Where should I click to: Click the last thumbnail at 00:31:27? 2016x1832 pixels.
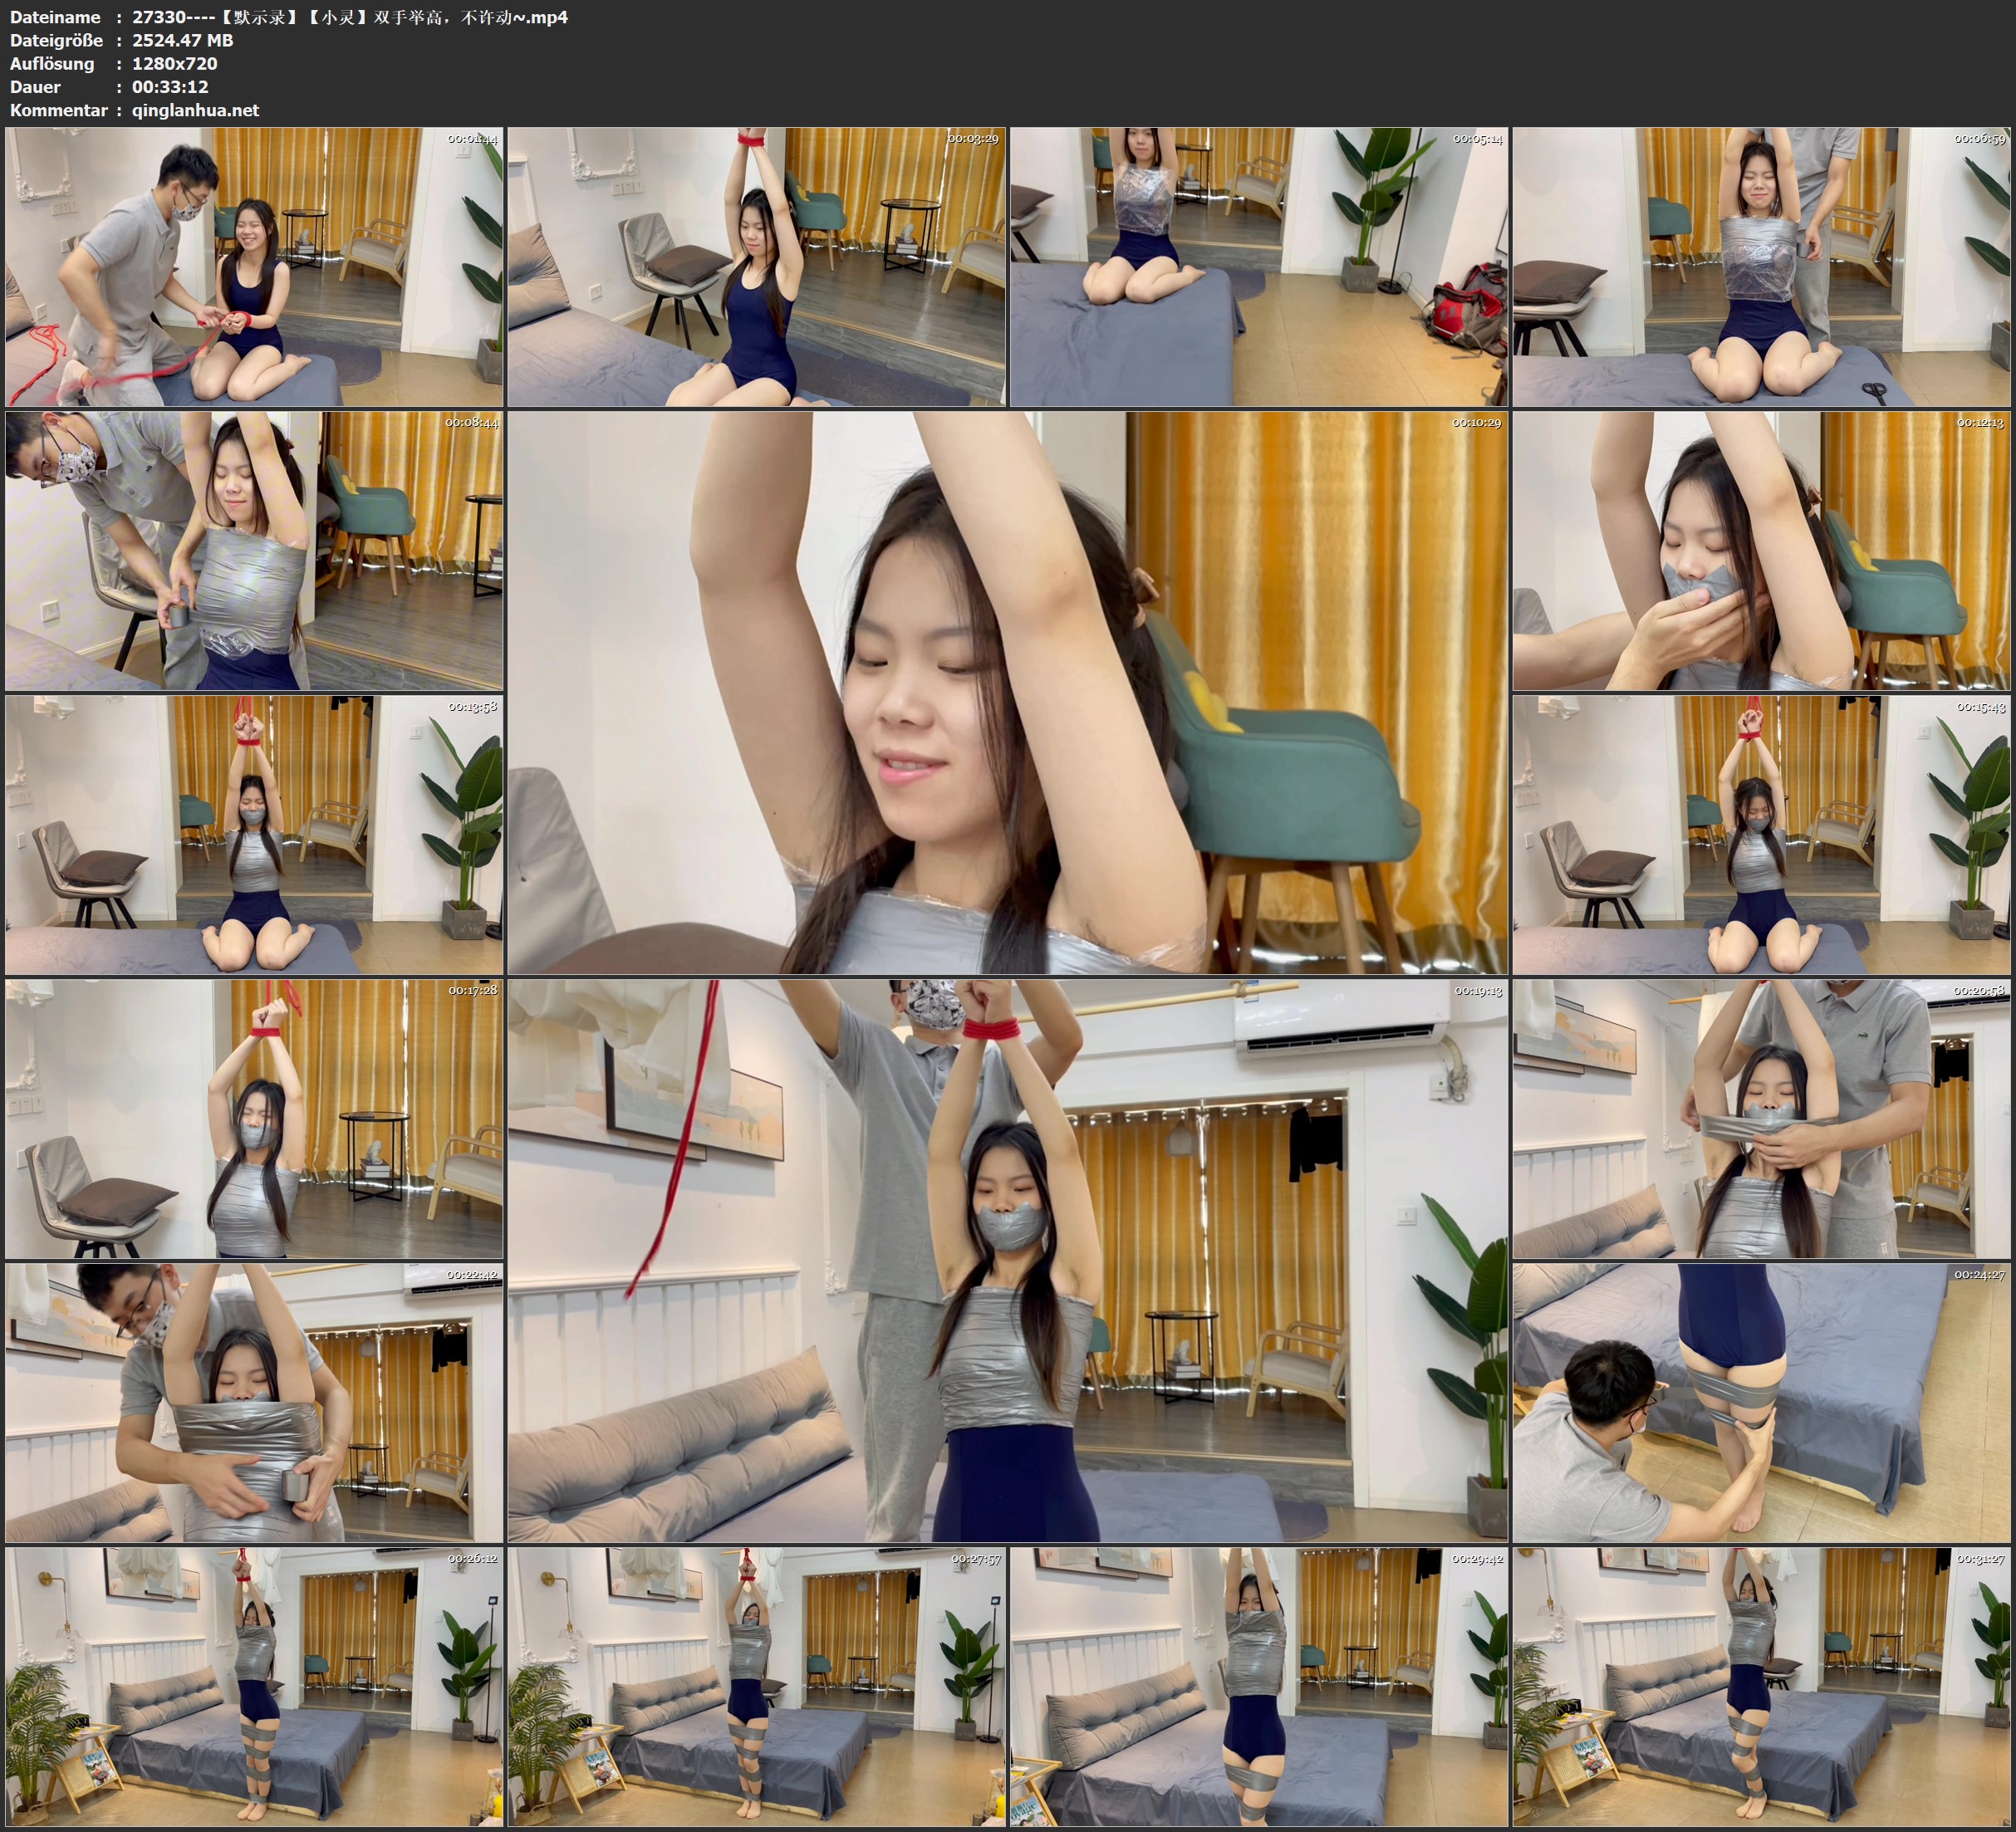(1760, 1686)
